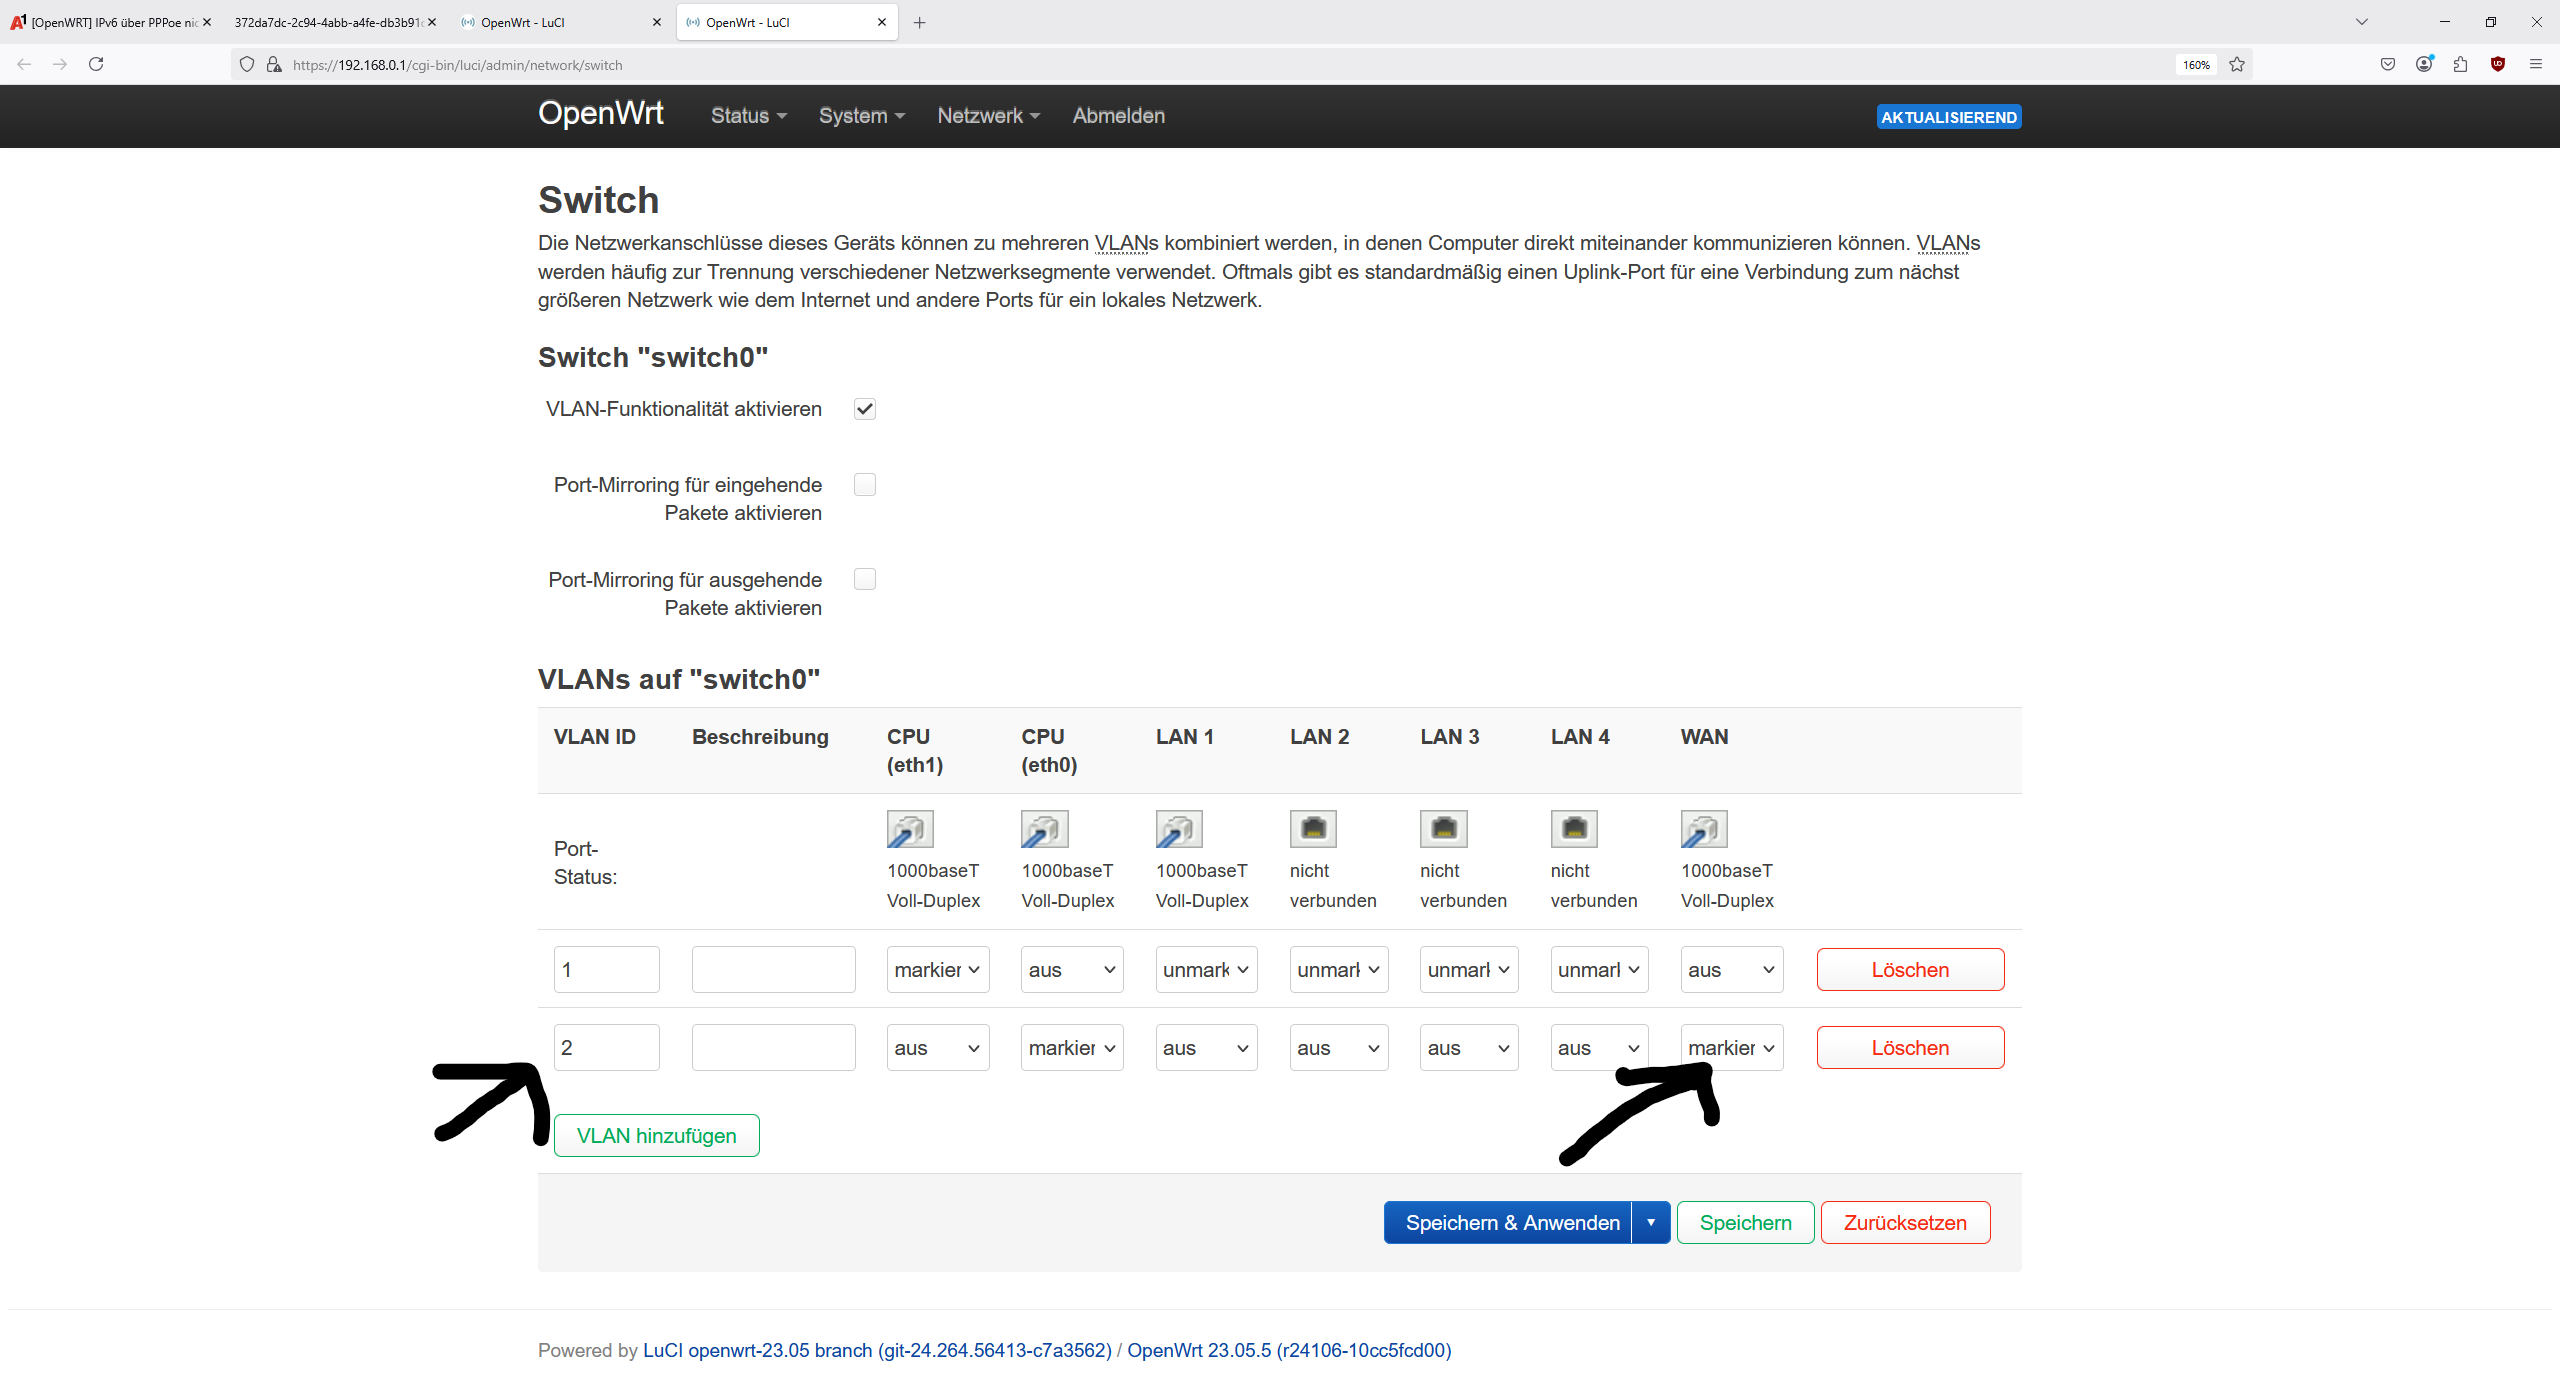The width and height of the screenshot is (2560, 1392).
Task: Click the CPU (eth1) port status icon
Action: pyautogui.click(x=910, y=829)
